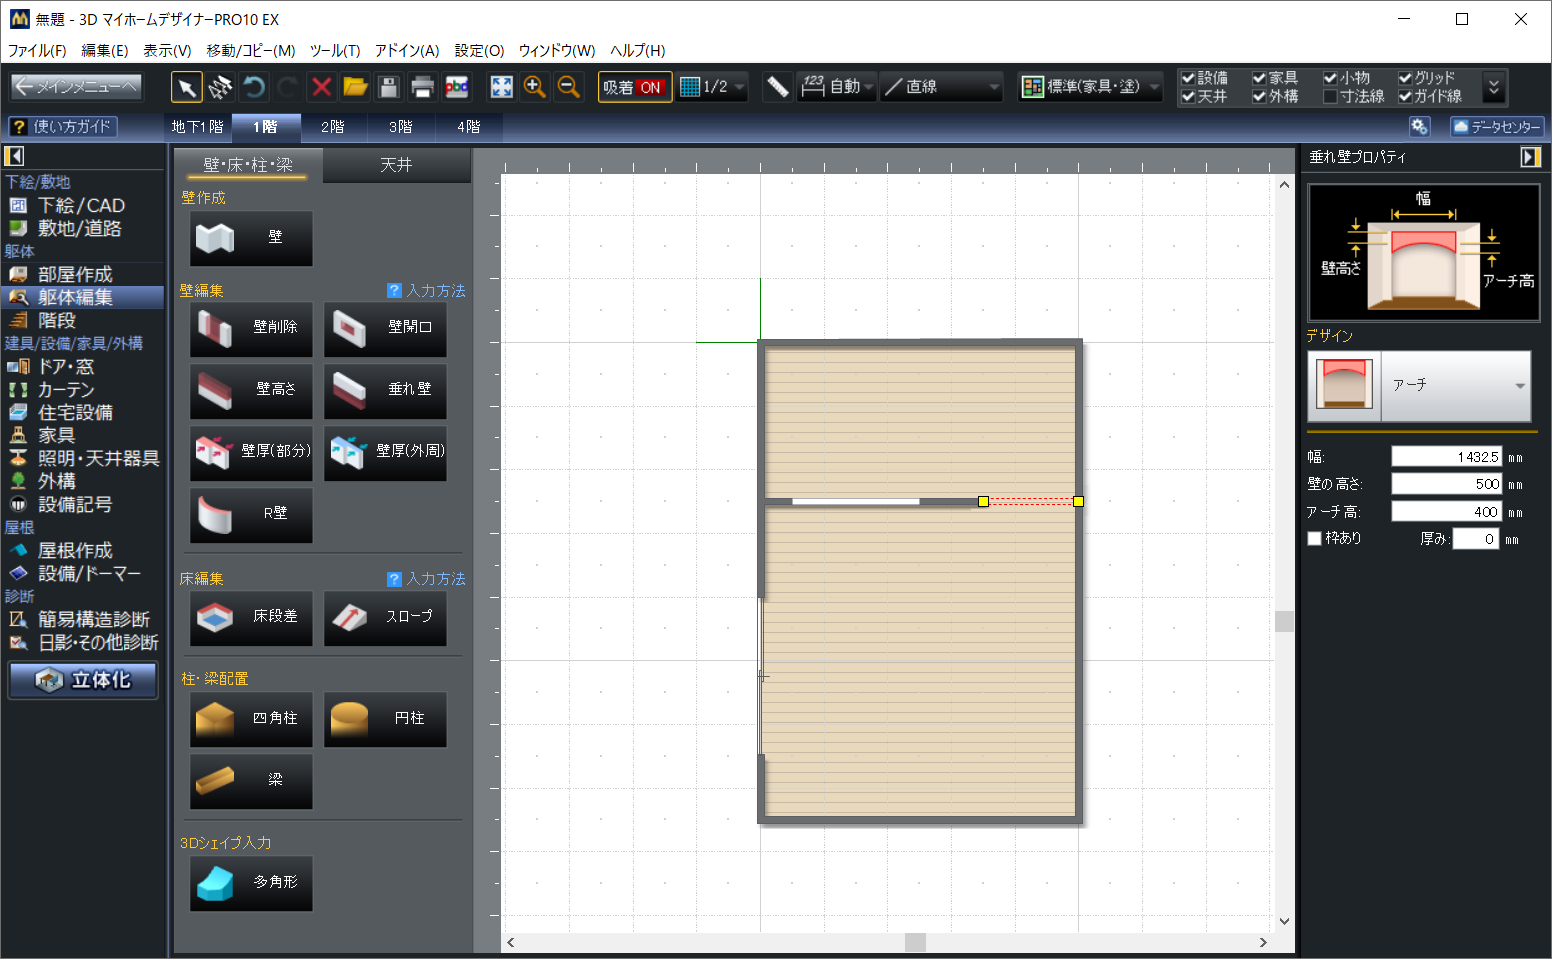Enable the 寸法線 checkbox

1330,97
